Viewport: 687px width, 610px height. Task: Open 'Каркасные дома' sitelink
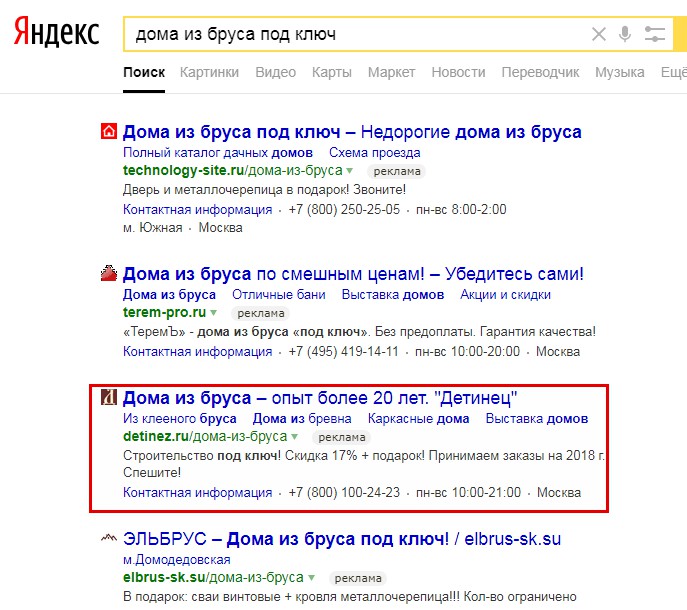(x=418, y=418)
